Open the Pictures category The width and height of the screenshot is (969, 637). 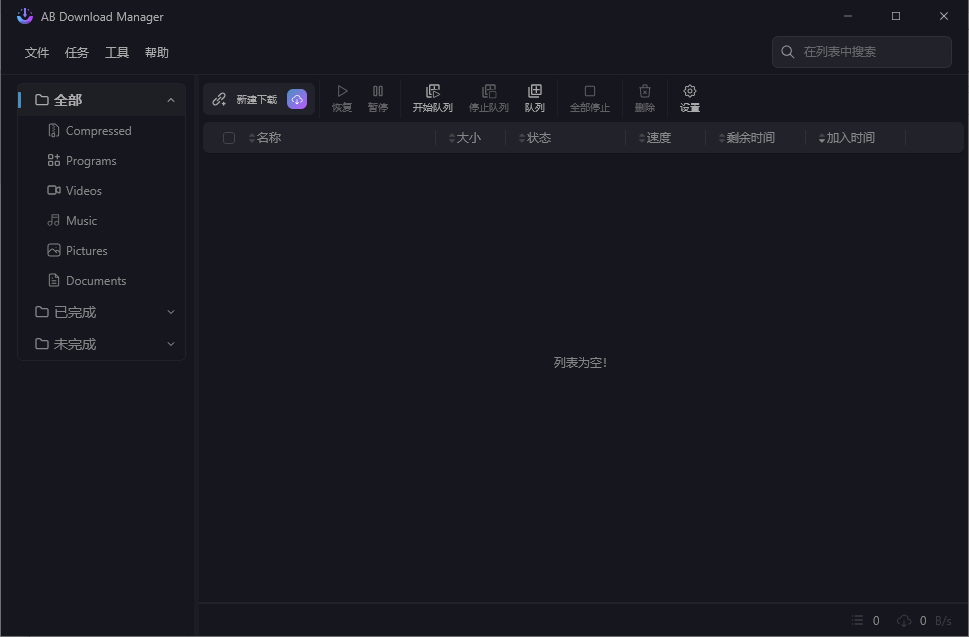click(x=86, y=250)
